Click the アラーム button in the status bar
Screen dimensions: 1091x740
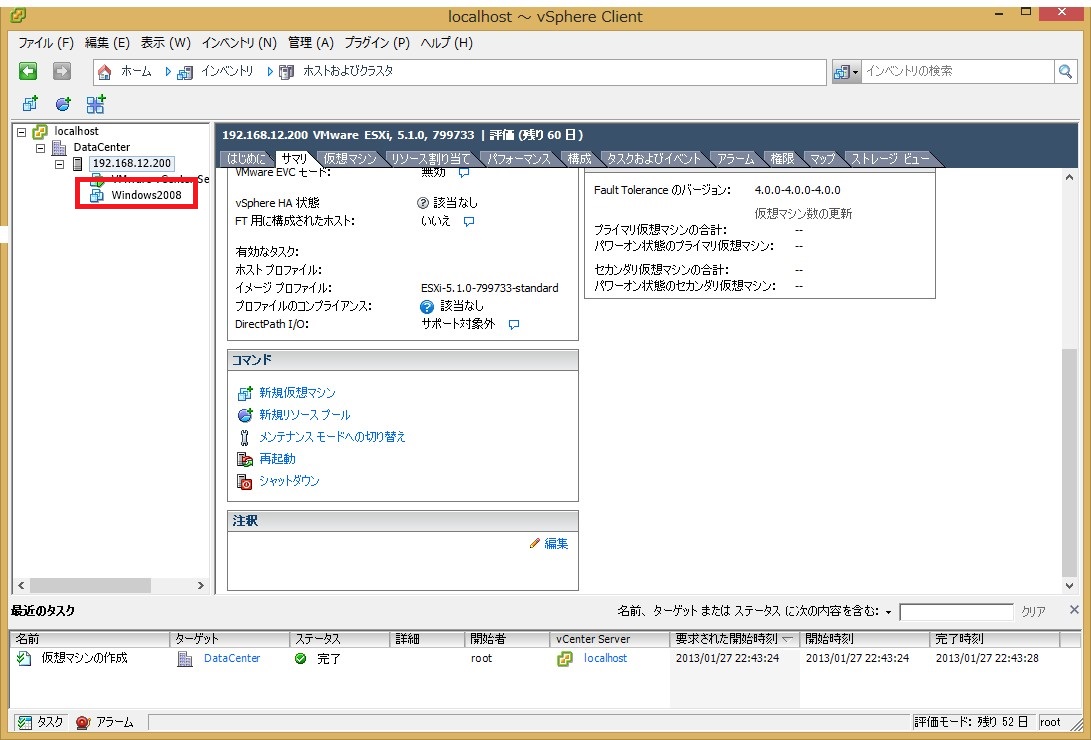click(104, 722)
